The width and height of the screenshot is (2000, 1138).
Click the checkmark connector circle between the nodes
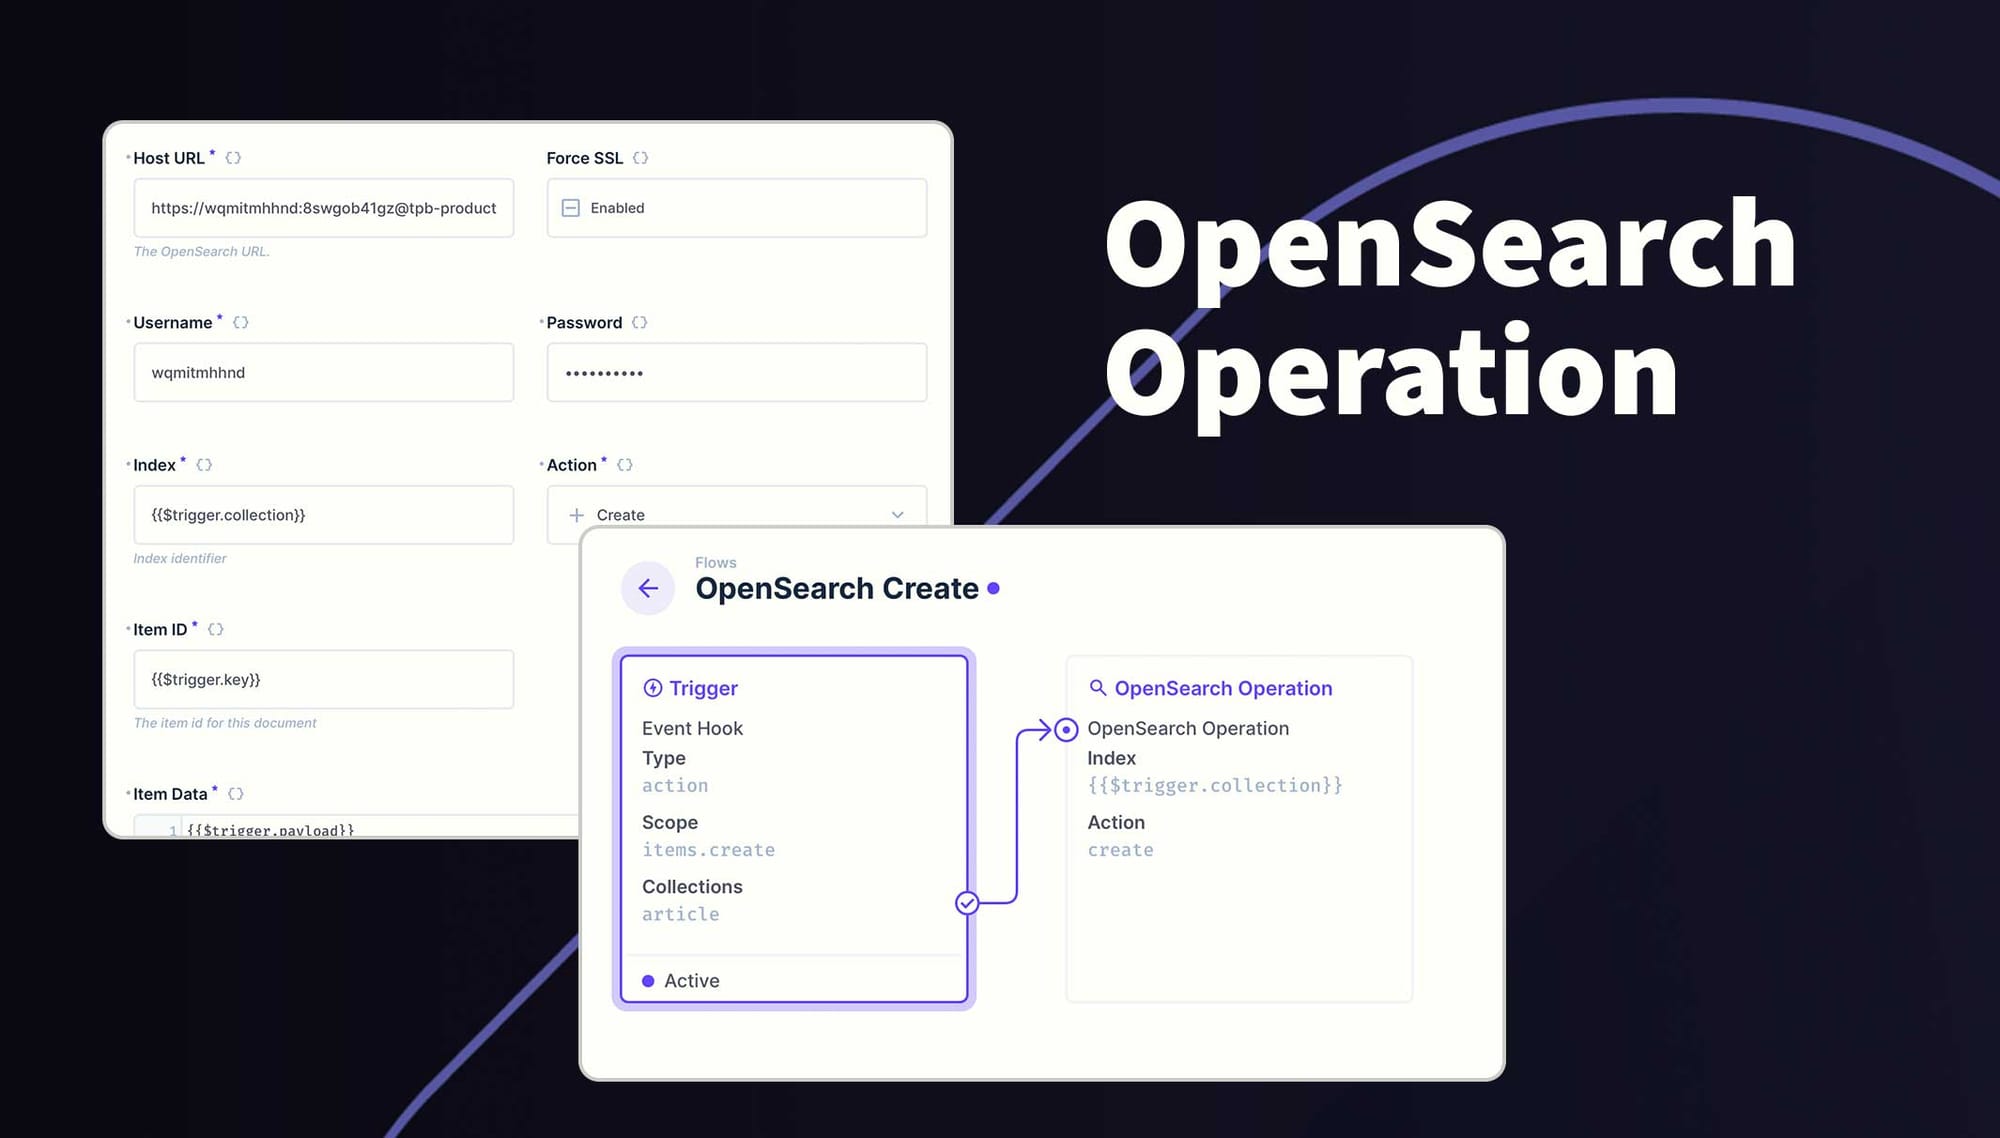[x=966, y=902]
